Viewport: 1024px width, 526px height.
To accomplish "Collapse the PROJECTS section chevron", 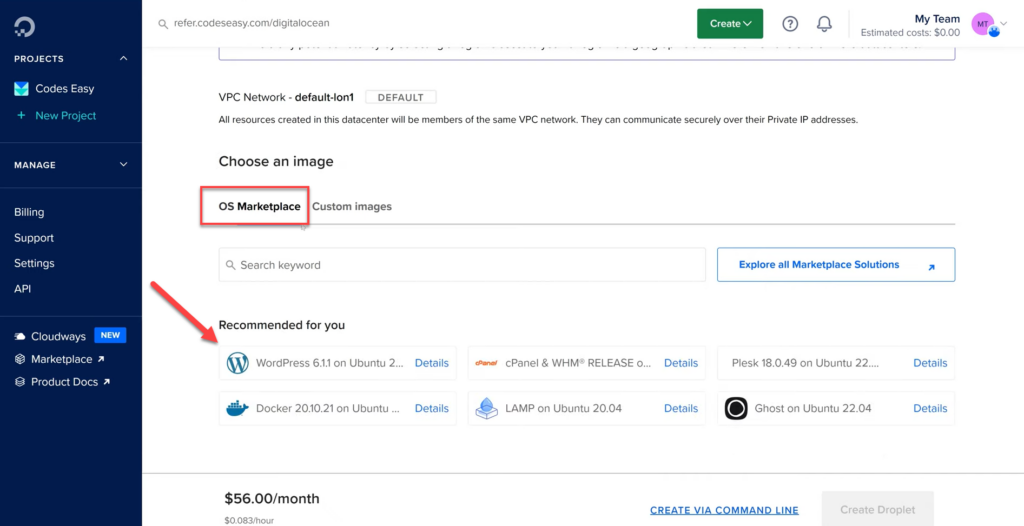I will coord(123,59).
